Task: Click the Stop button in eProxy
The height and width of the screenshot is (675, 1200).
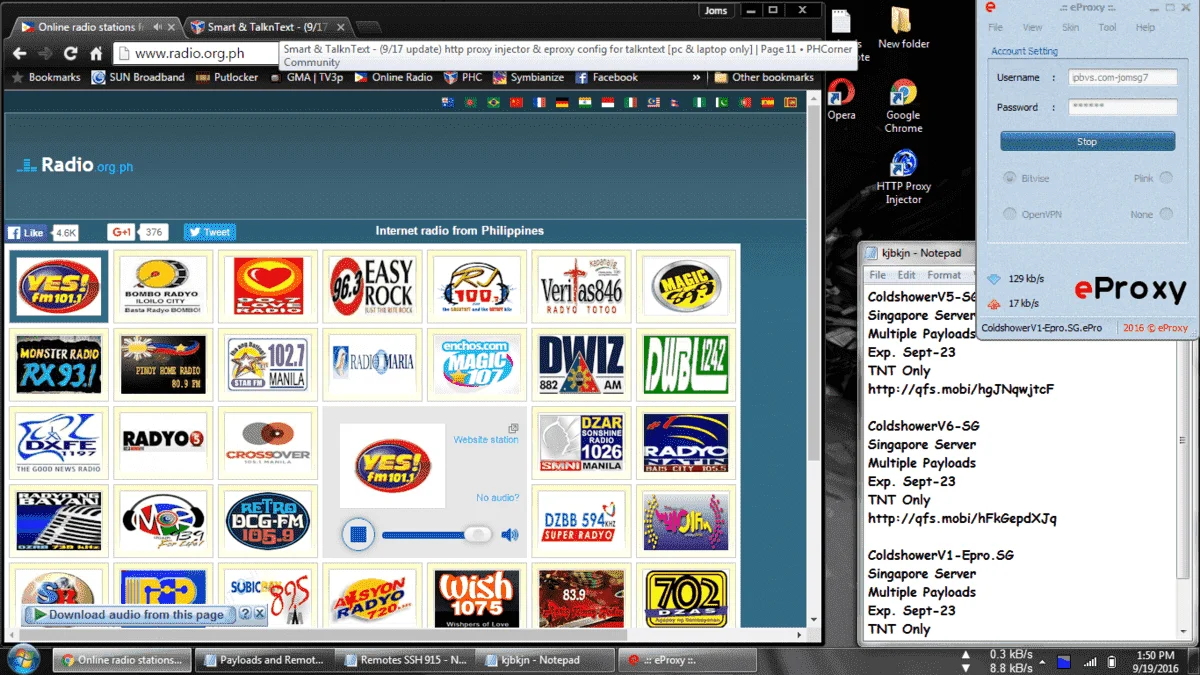Action: click(x=1087, y=142)
